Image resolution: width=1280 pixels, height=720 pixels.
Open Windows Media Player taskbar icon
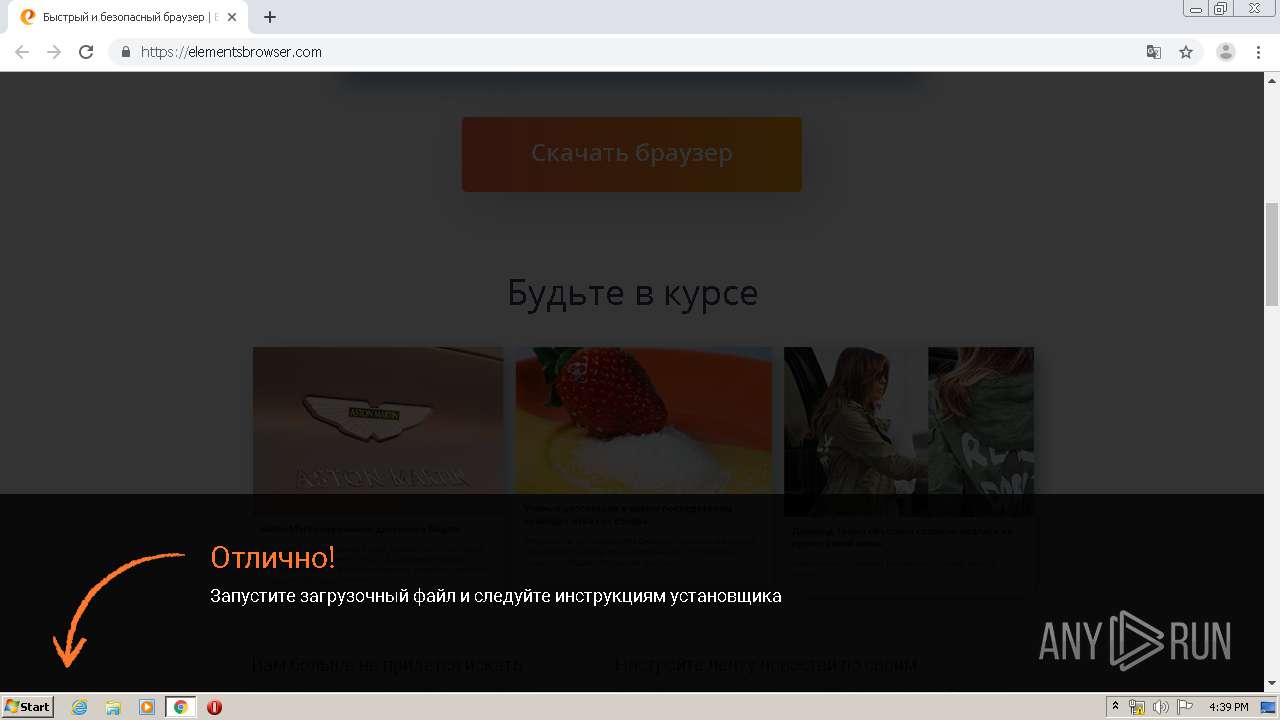(147, 707)
